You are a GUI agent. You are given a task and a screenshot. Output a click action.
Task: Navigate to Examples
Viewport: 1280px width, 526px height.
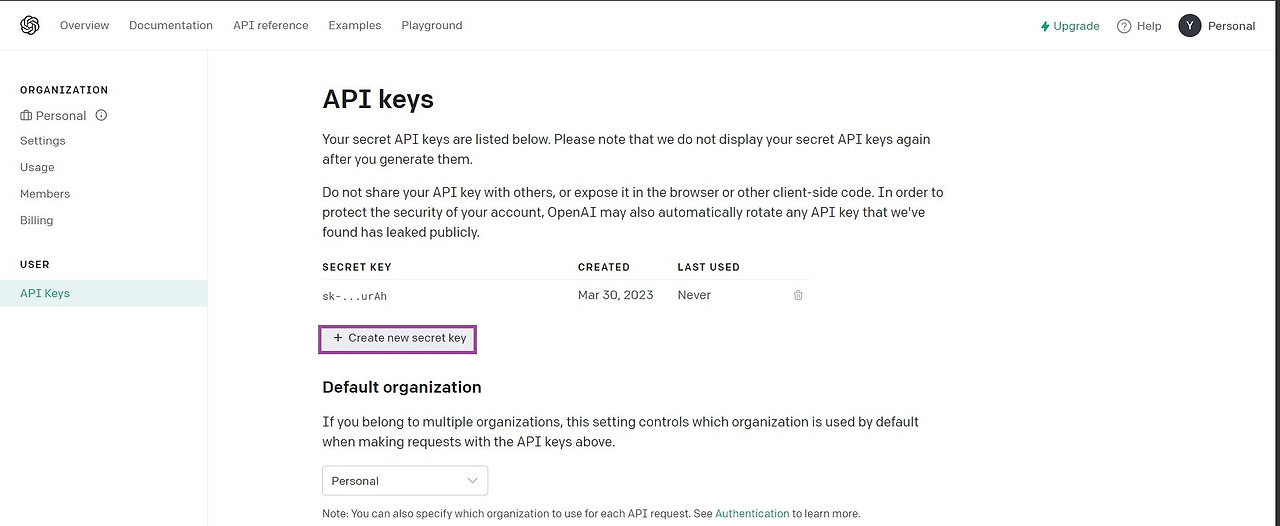coord(355,25)
